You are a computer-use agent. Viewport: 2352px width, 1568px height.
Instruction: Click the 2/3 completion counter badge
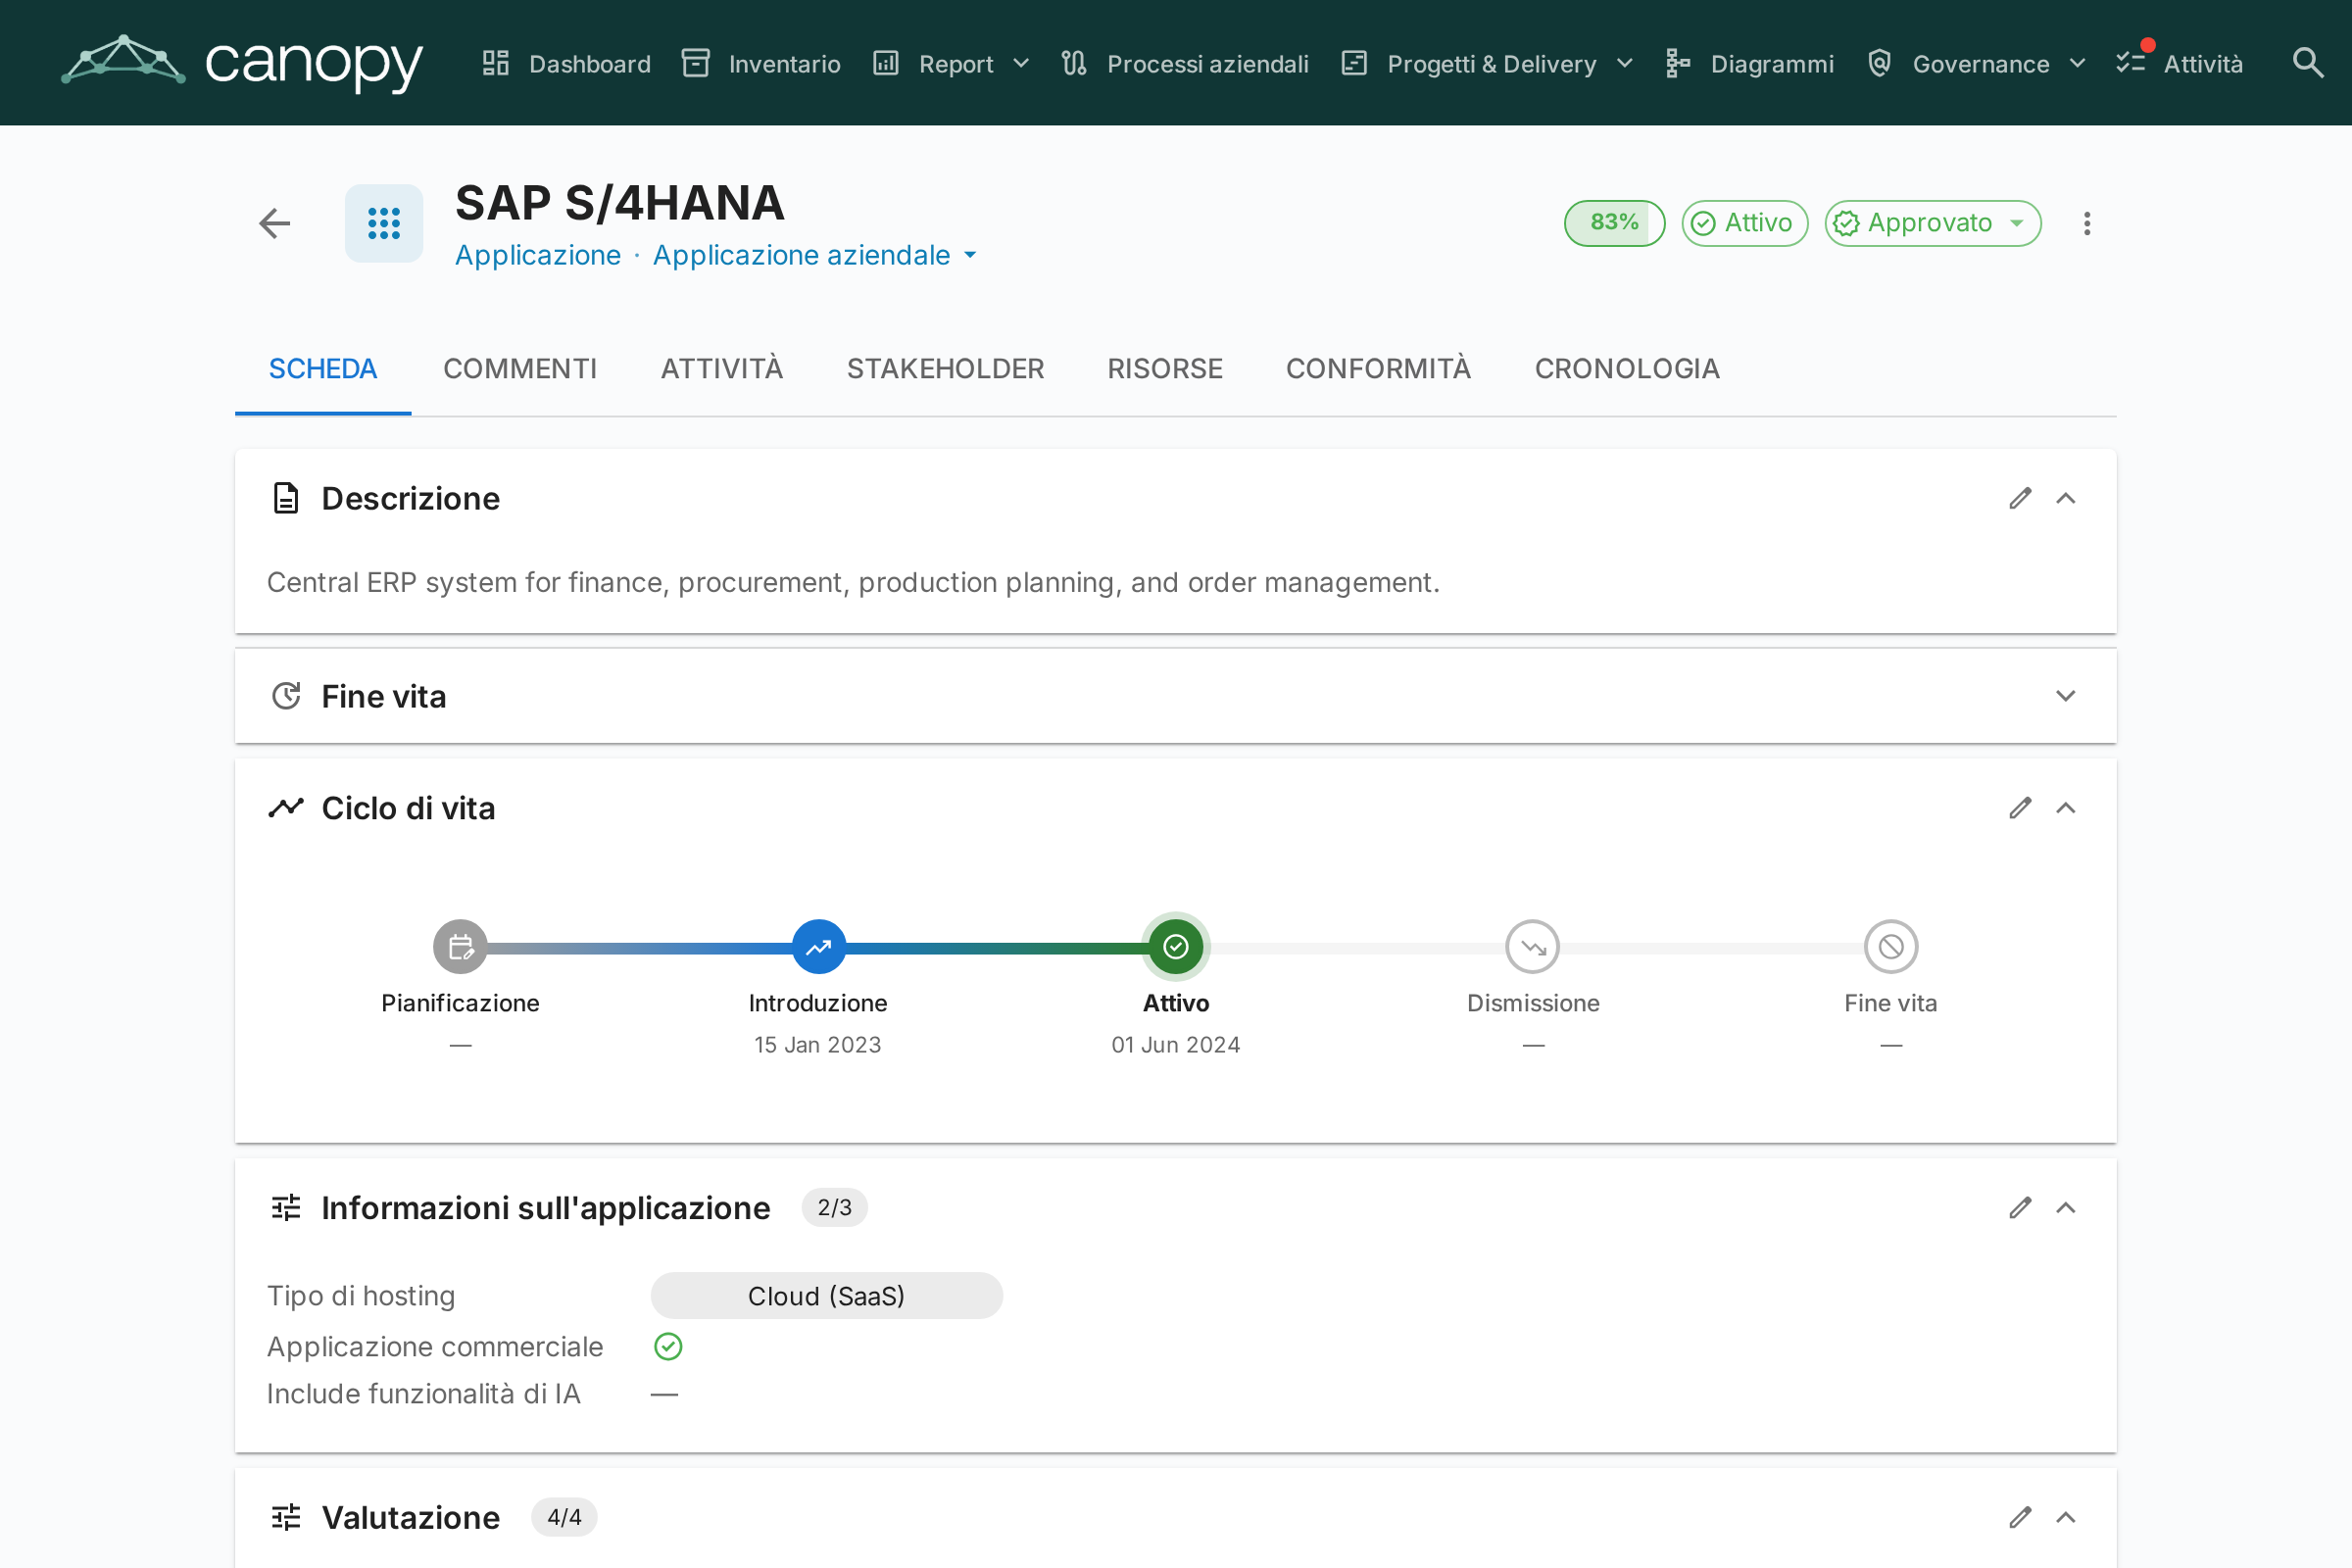point(835,1208)
